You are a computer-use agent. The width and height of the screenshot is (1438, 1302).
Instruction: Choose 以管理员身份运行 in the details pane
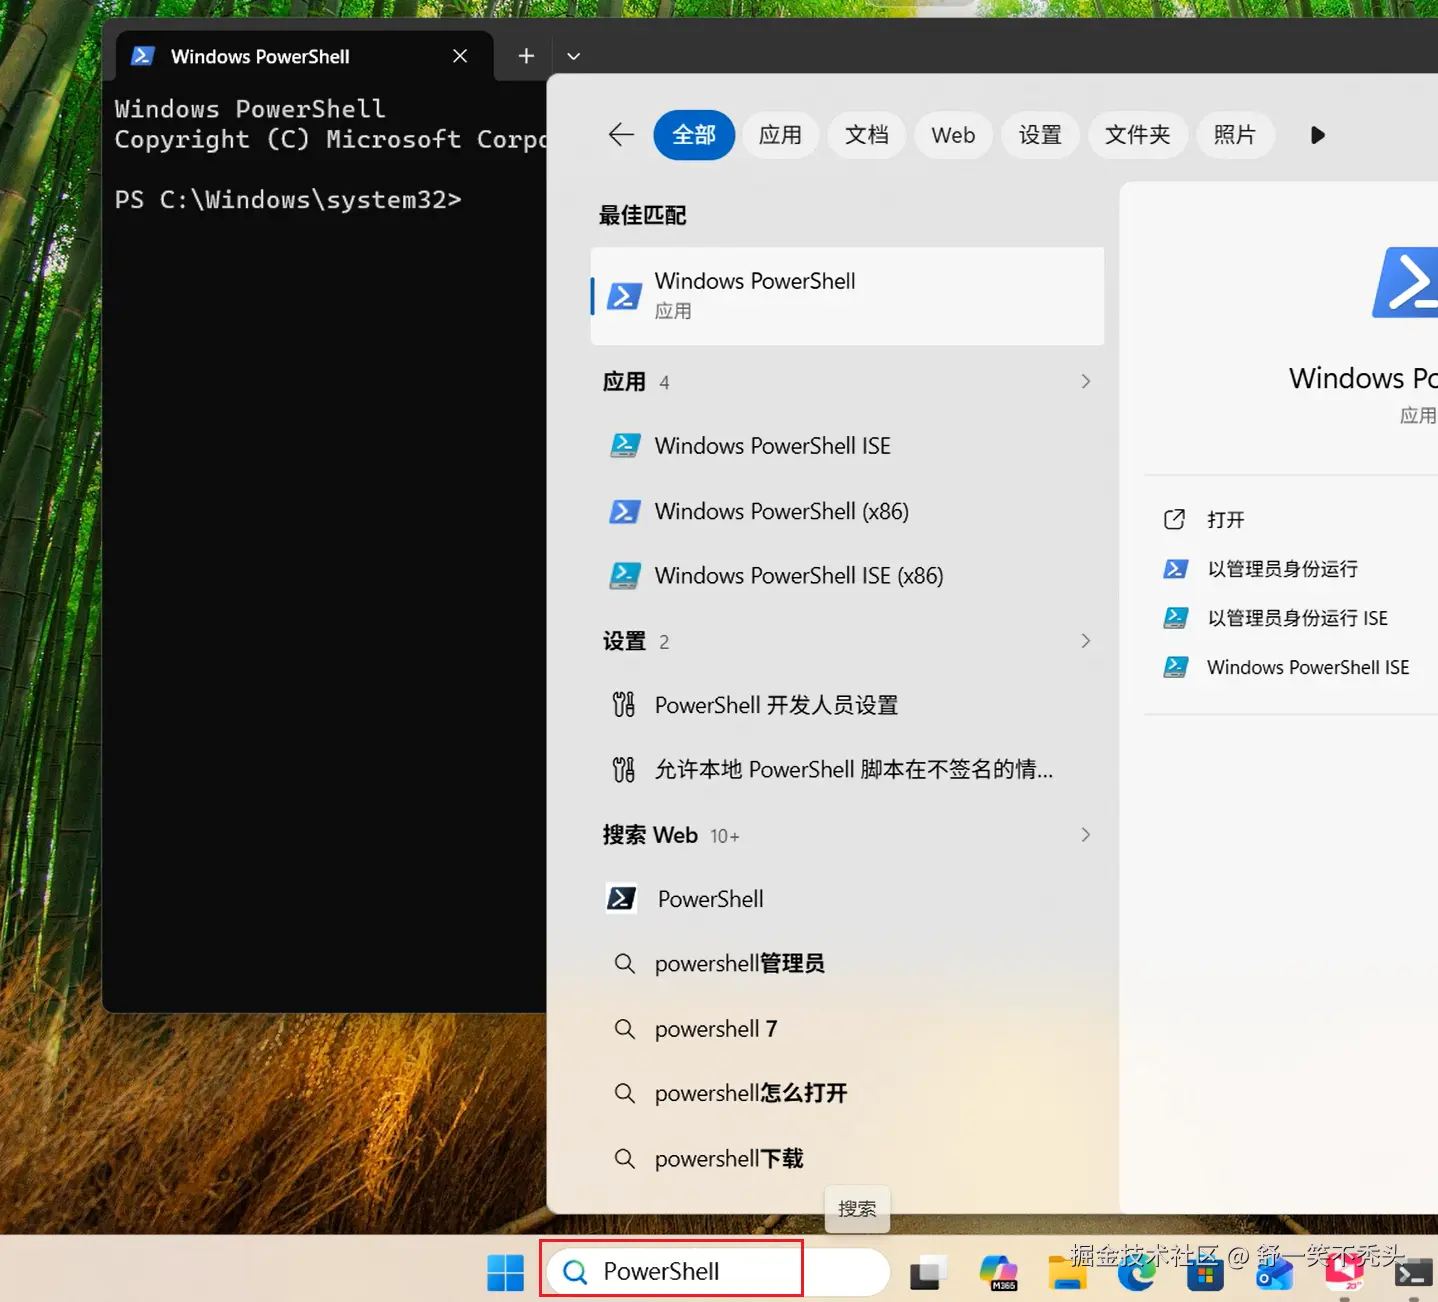click(x=1283, y=569)
